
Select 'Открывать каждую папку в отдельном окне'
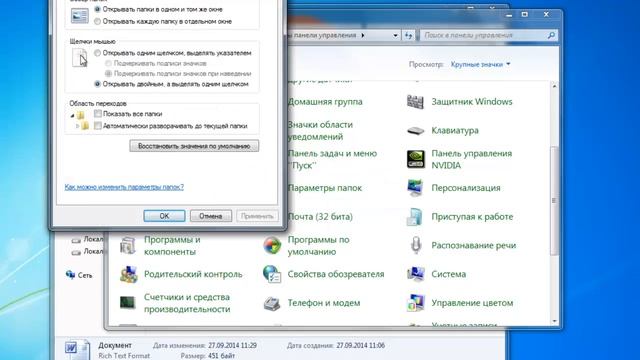98,21
